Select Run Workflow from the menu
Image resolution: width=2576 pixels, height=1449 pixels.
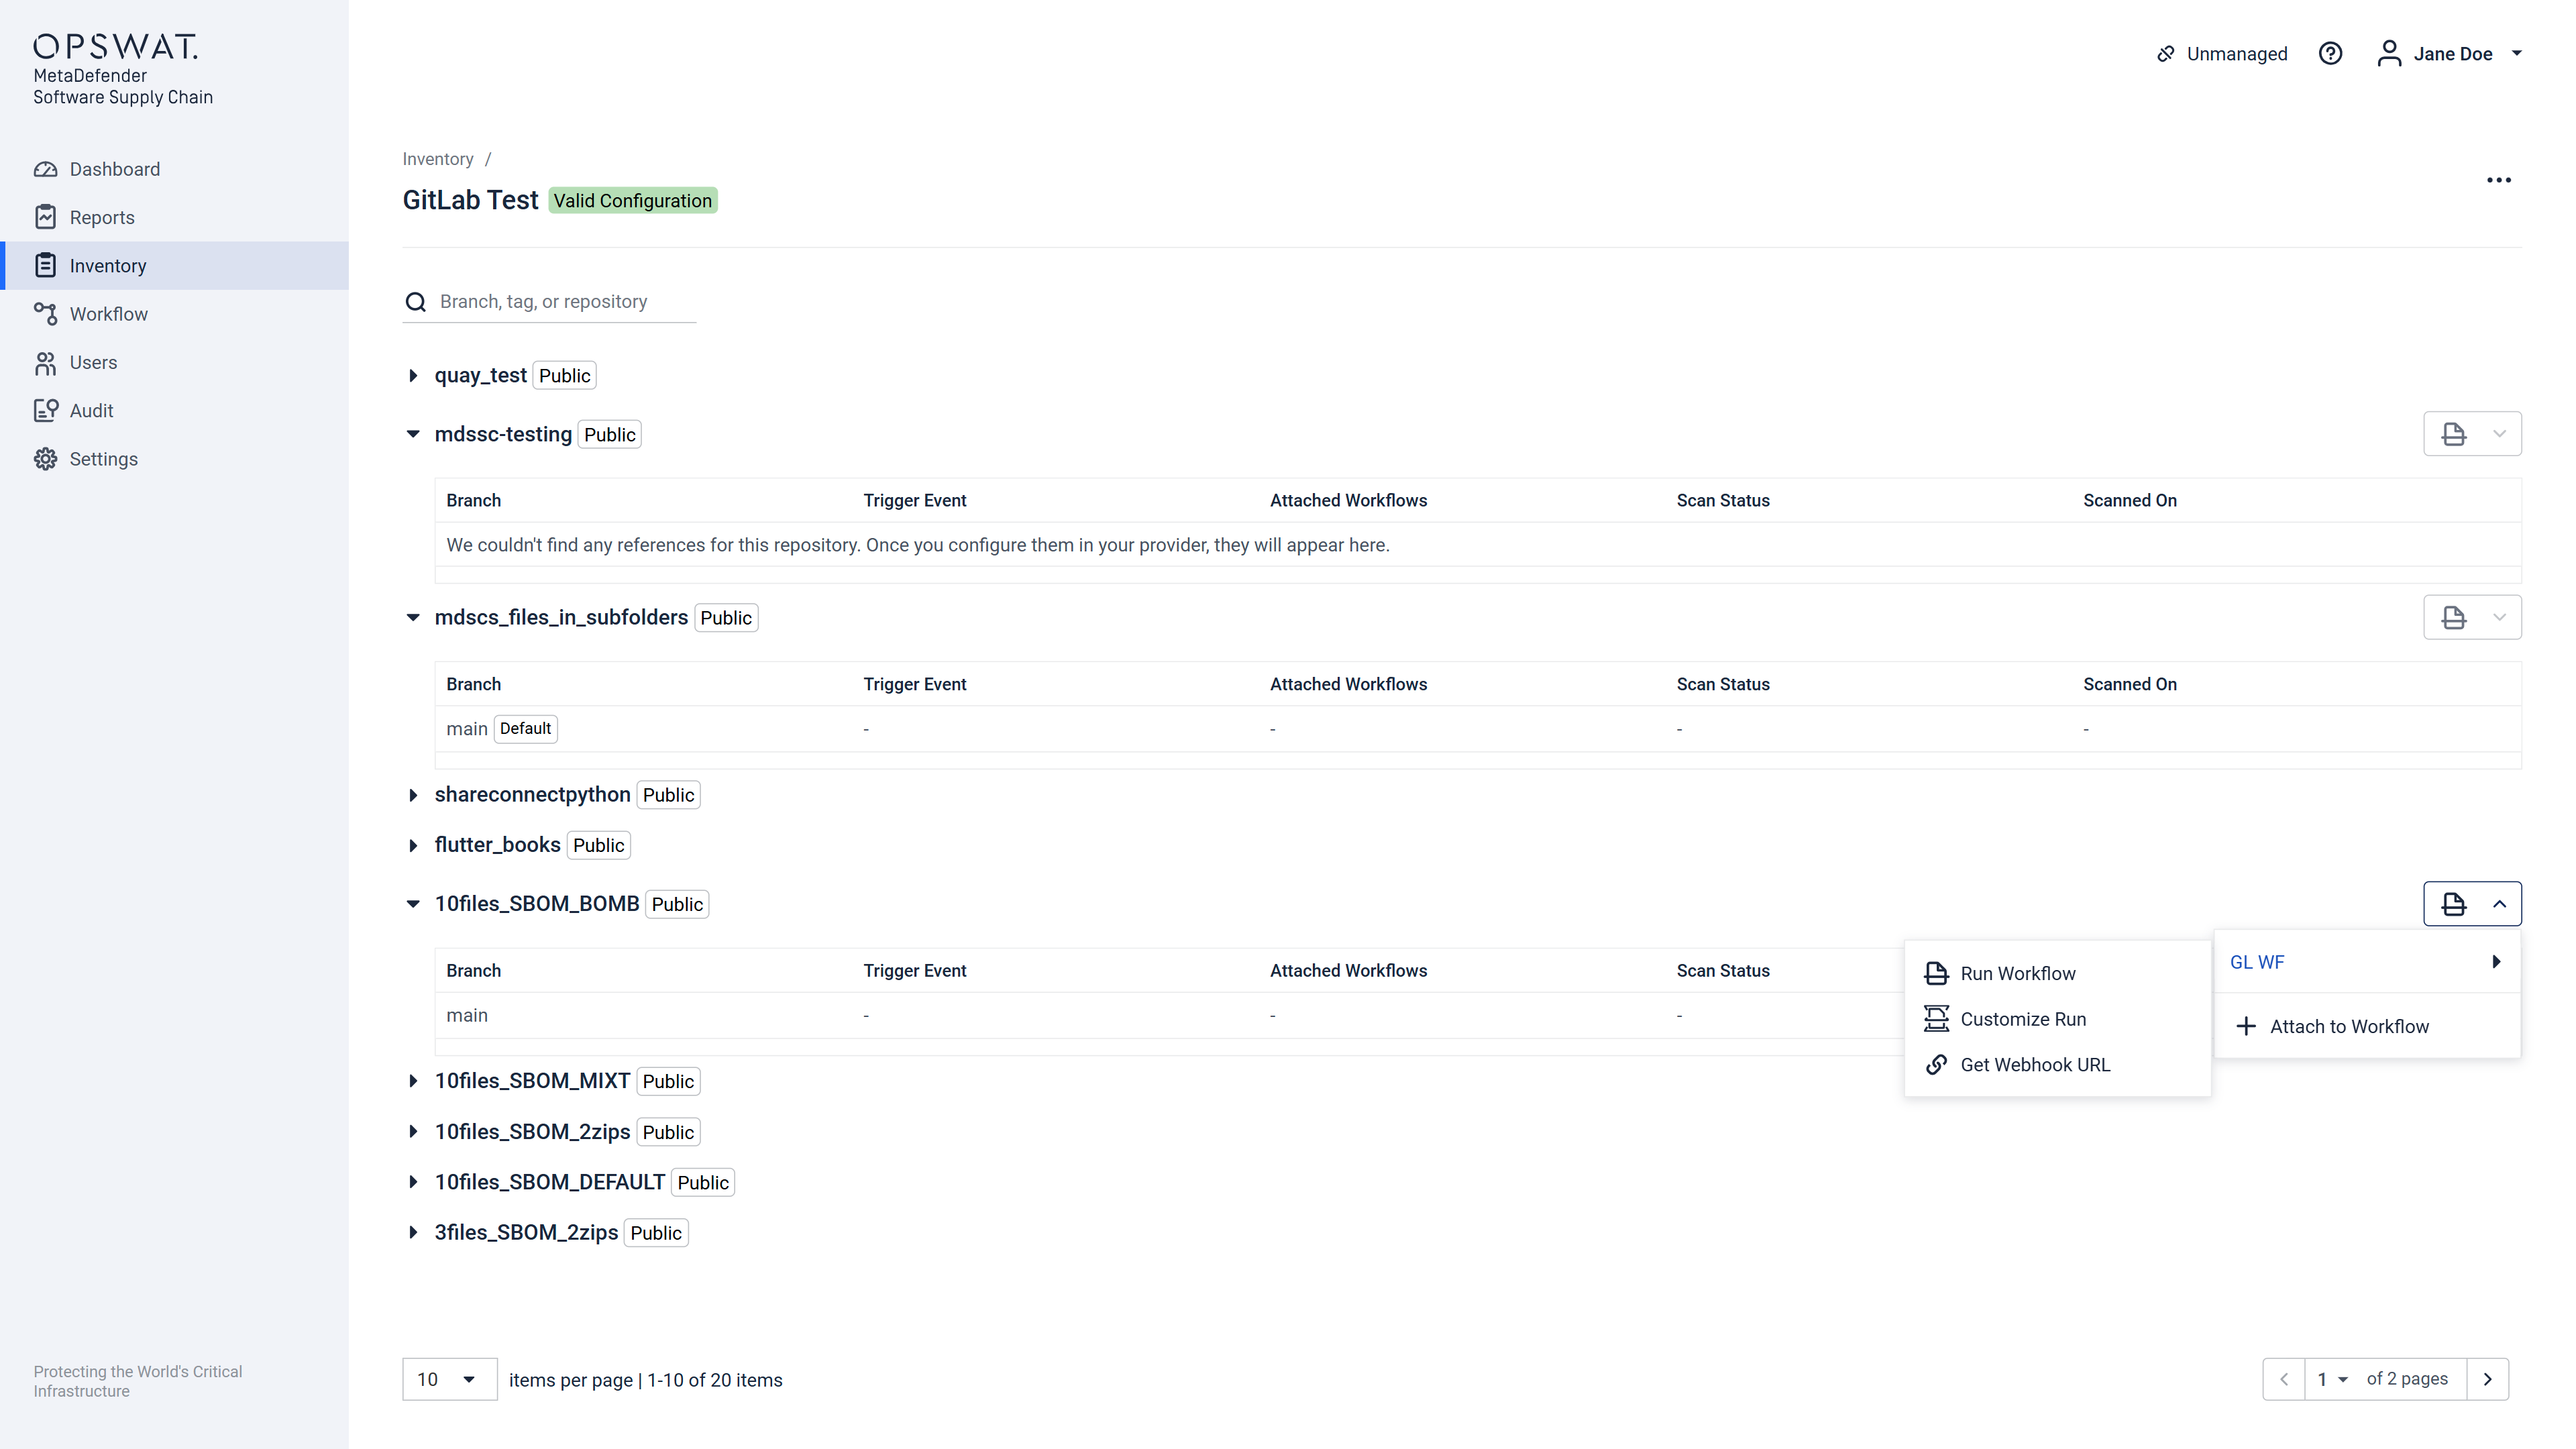pyautogui.click(x=2017, y=973)
